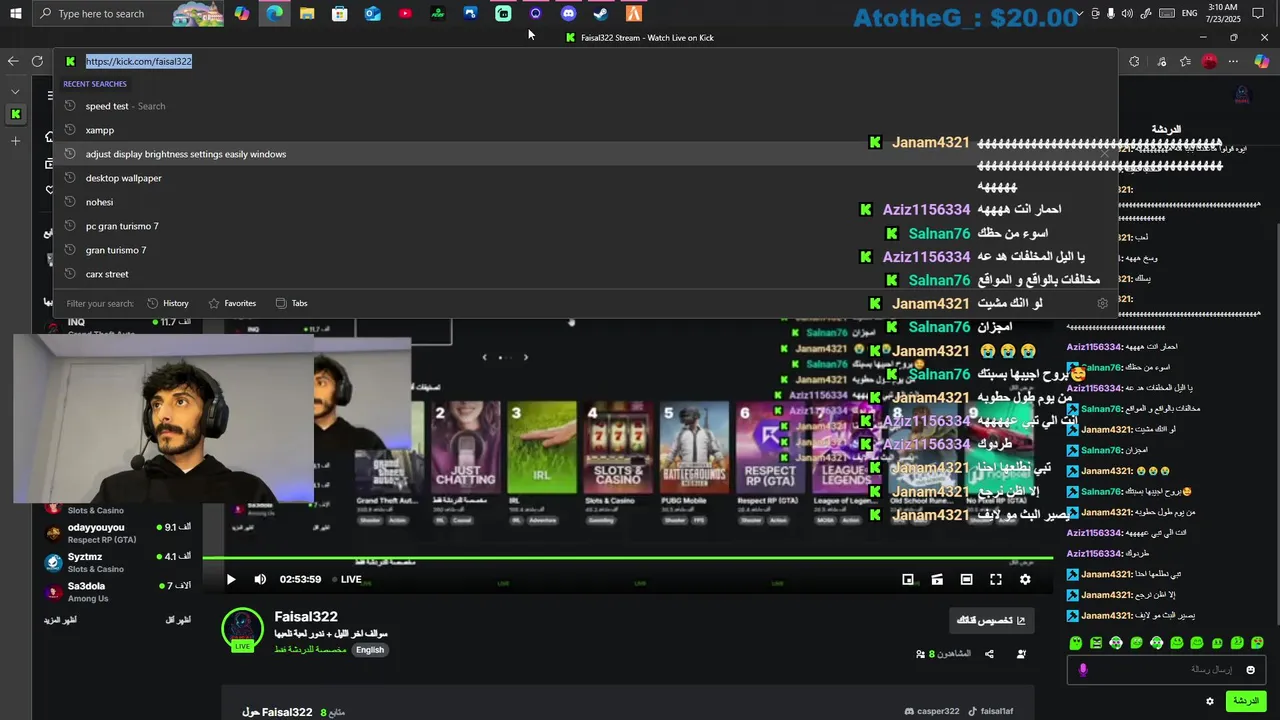Open Outlook from the taskbar
Image resolution: width=1280 pixels, height=720 pixels.
coord(372,13)
